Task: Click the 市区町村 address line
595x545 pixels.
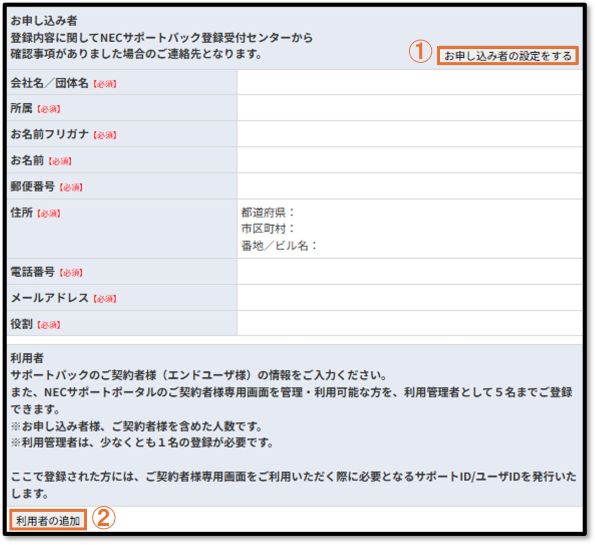Action: [x=268, y=229]
